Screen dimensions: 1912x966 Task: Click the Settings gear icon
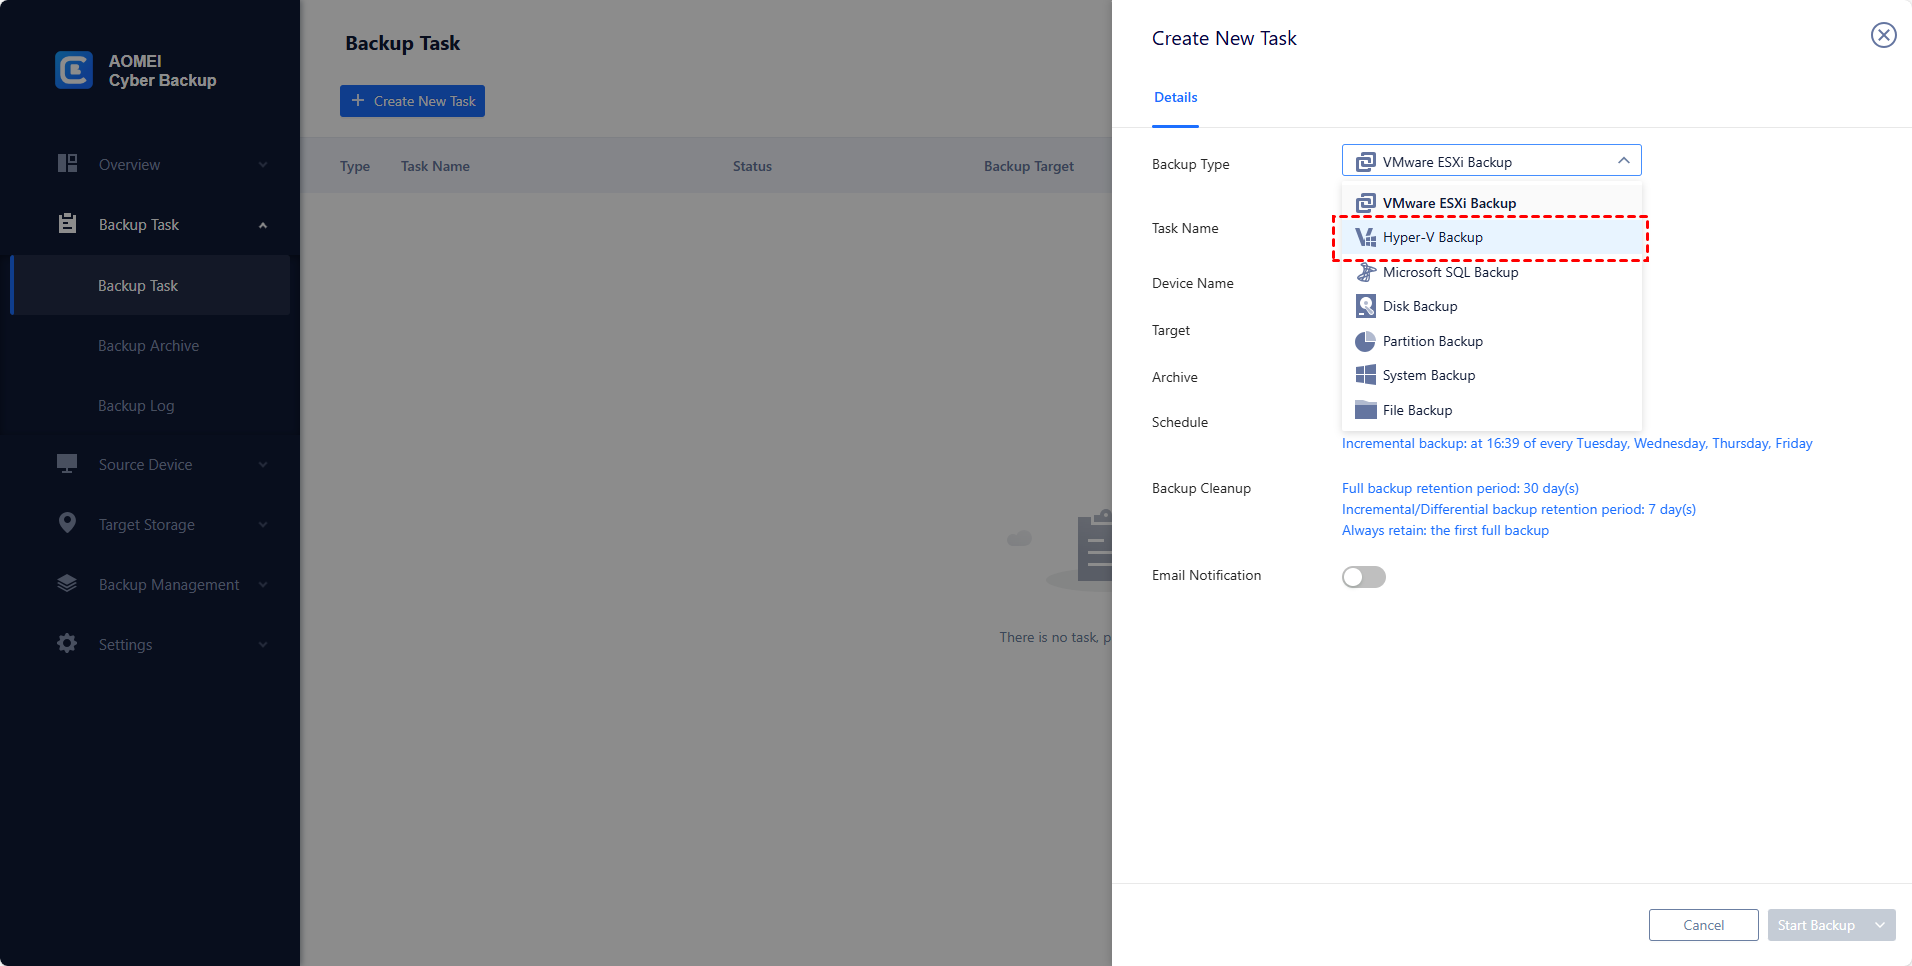pyautogui.click(x=67, y=643)
